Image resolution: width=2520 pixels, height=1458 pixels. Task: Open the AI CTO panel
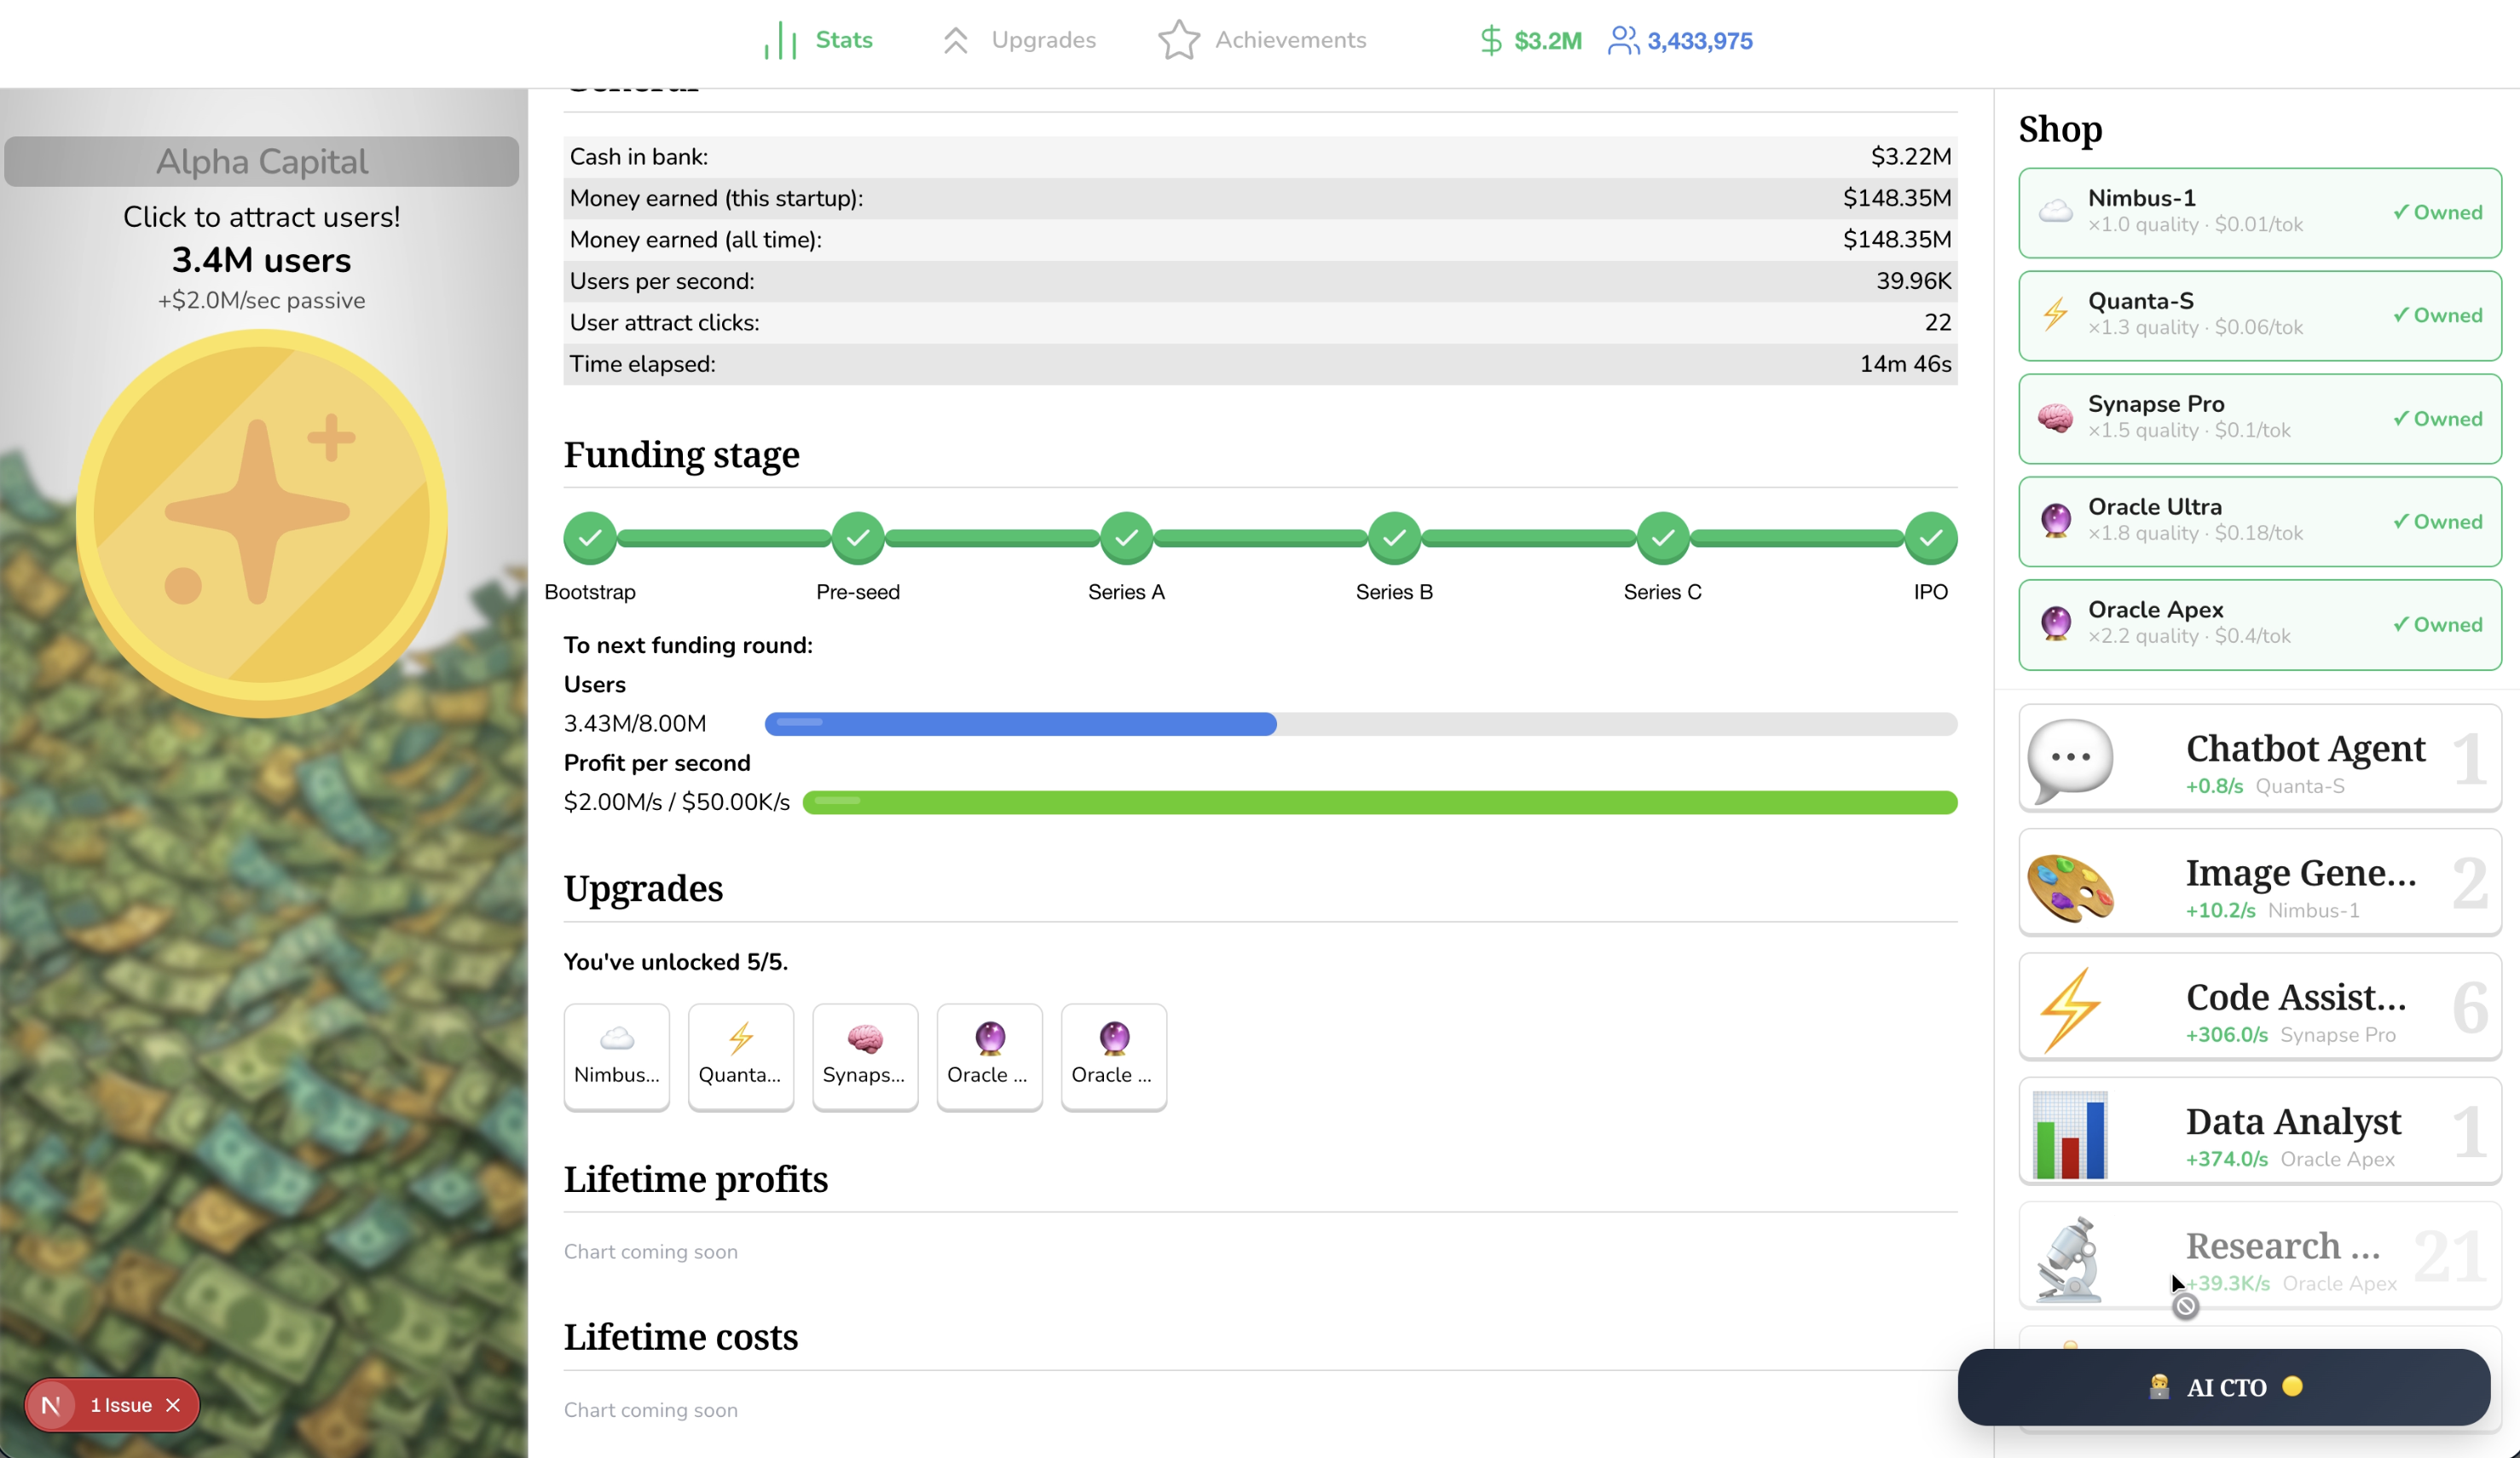[x=2223, y=1387]
